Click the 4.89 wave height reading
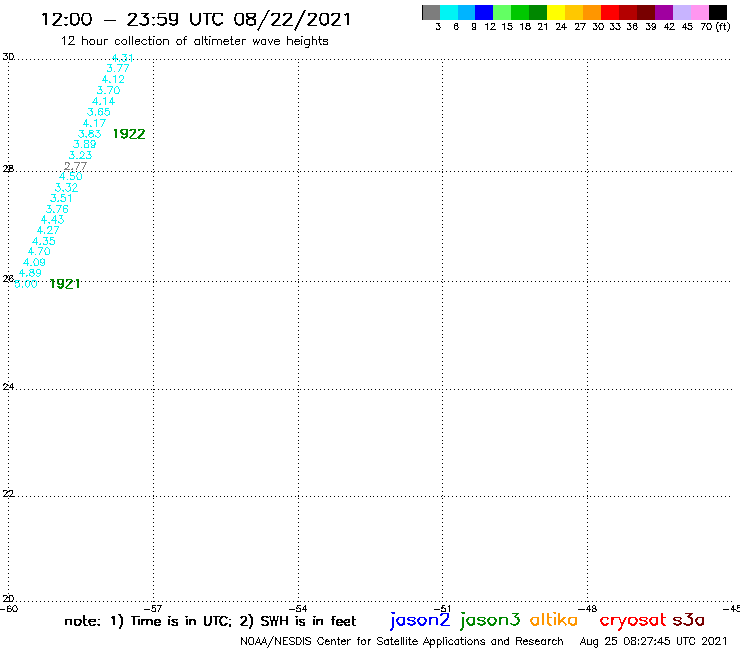This screenshot has height=650, width=740. [x=30, y=273]
